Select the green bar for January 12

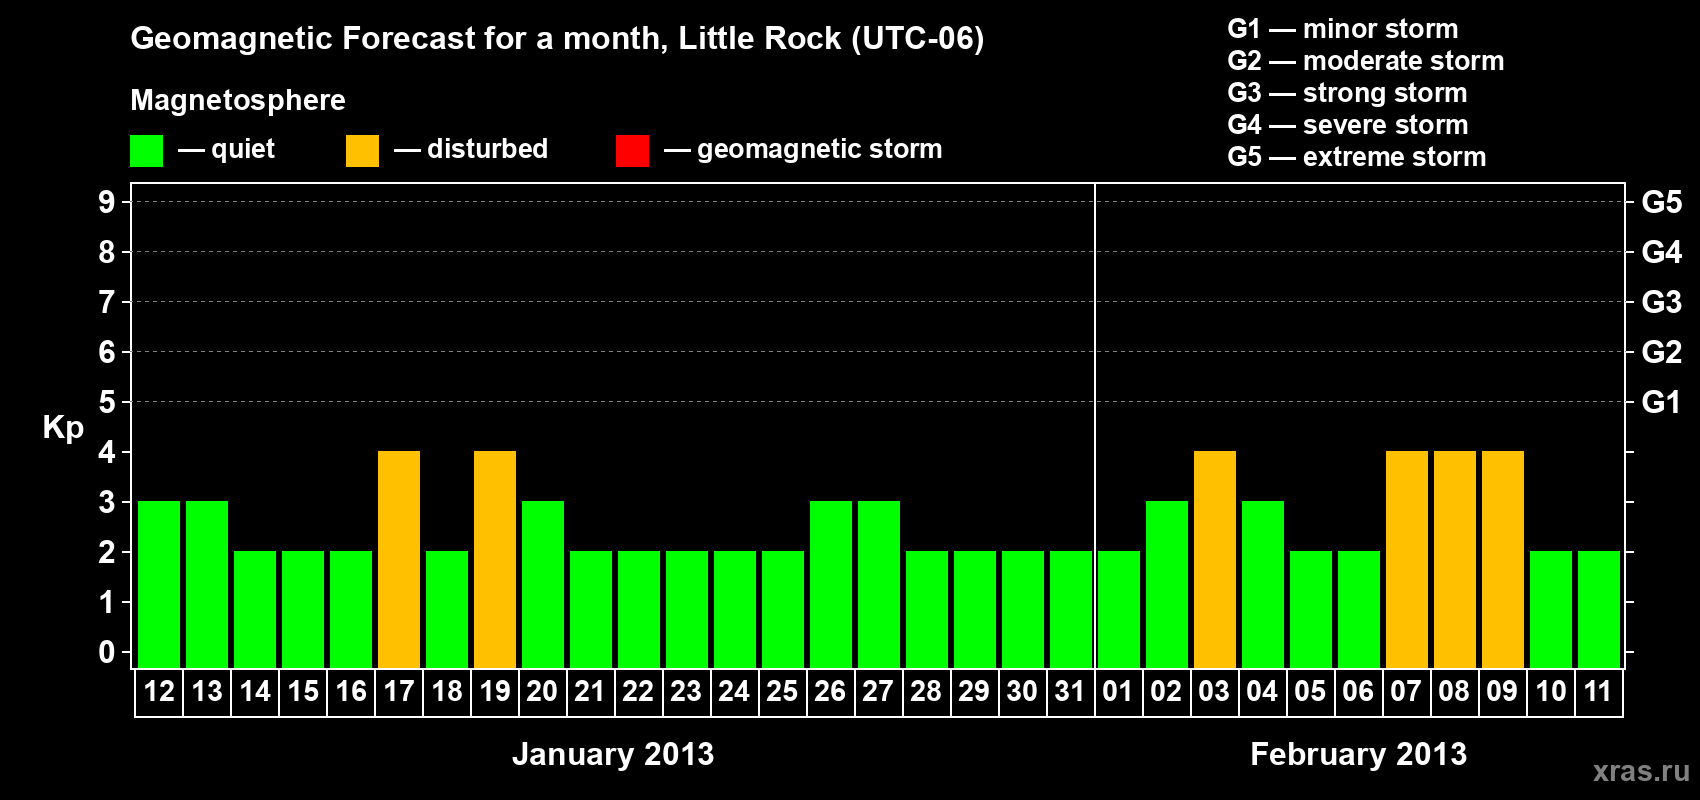click(159, 585)
